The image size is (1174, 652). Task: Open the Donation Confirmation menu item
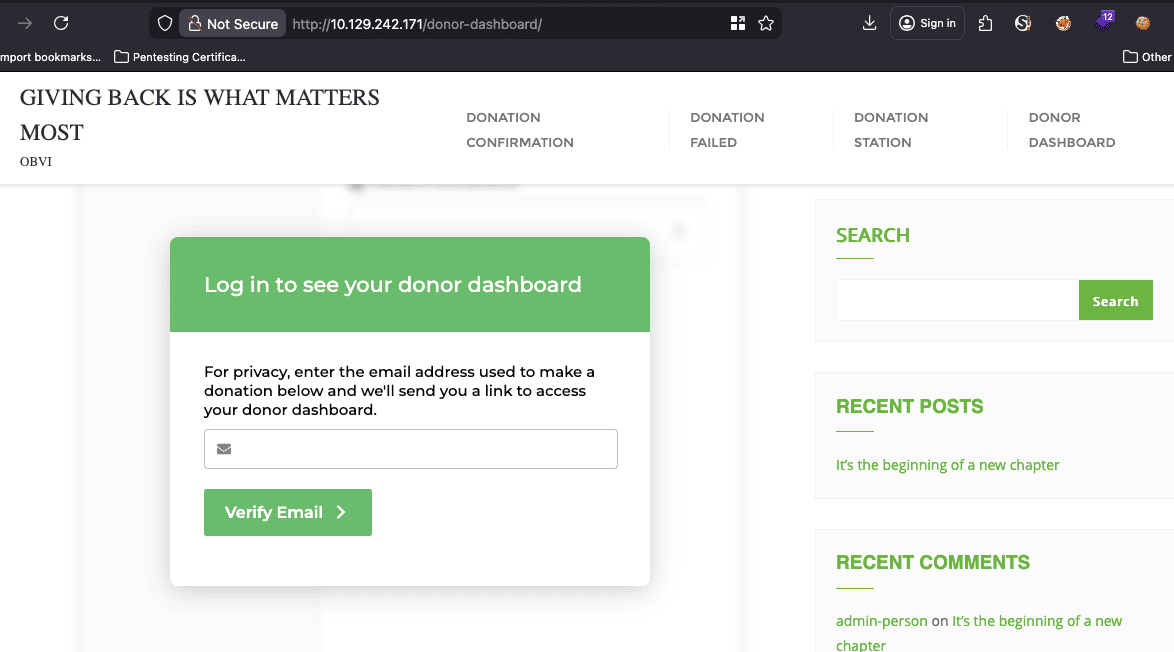pyautogui.click(x=519, y=130)
